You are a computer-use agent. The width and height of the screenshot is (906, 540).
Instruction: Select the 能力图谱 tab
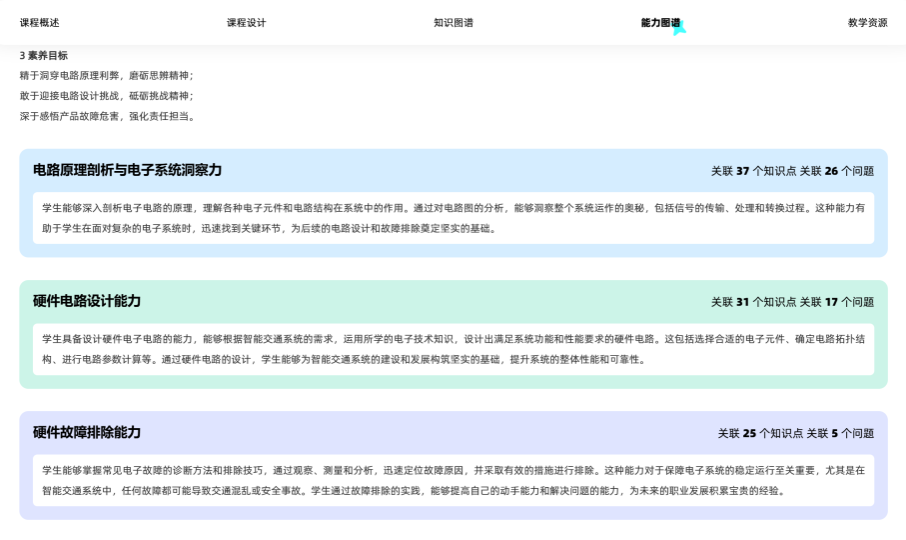[660, 22]
